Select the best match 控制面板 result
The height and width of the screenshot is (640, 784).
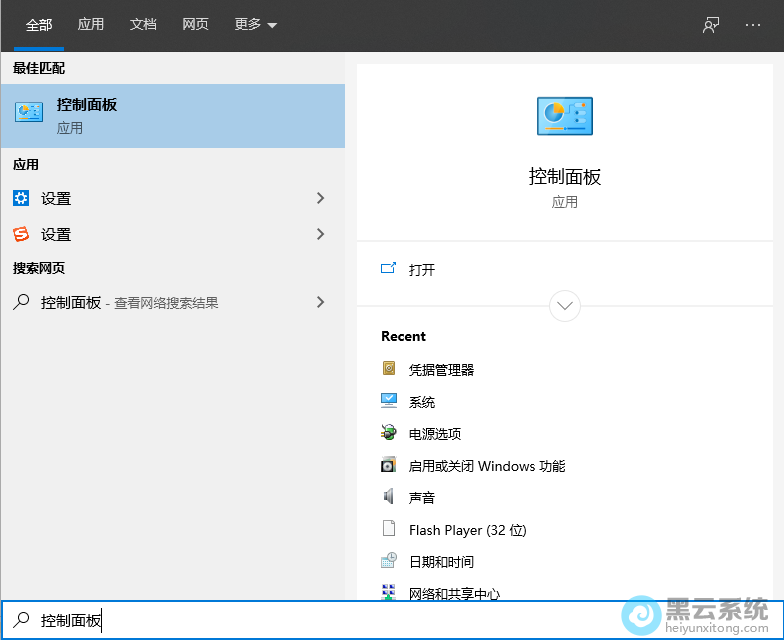click(x=172, y=116)
